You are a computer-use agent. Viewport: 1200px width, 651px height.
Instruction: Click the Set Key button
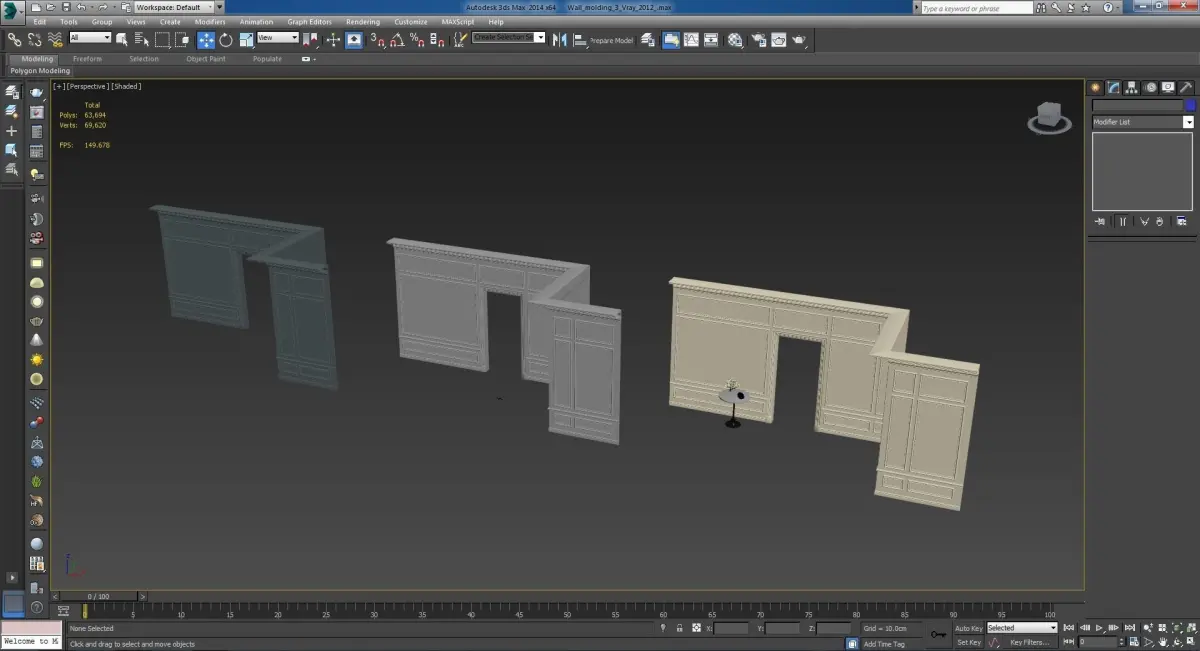point(969,642)
